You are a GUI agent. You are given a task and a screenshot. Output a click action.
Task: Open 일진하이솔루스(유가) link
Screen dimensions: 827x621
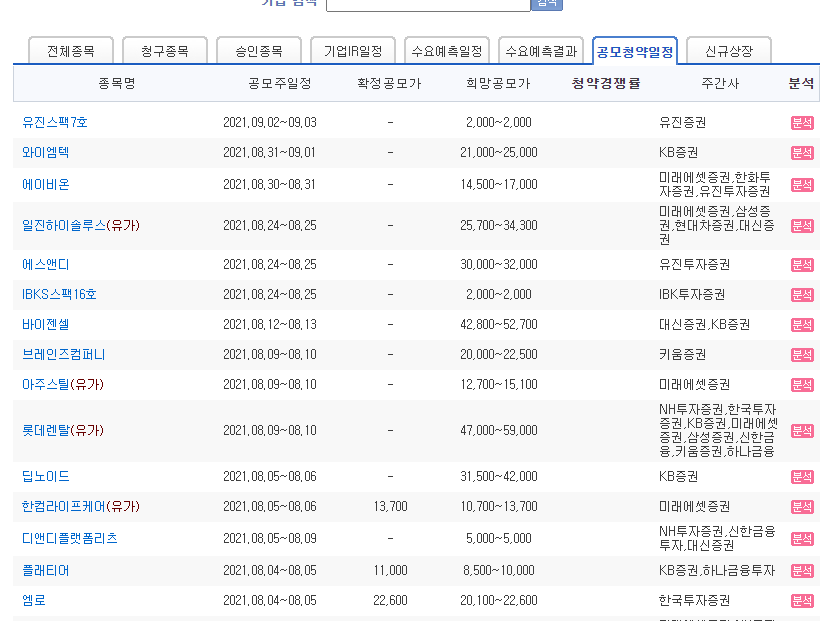81,226
